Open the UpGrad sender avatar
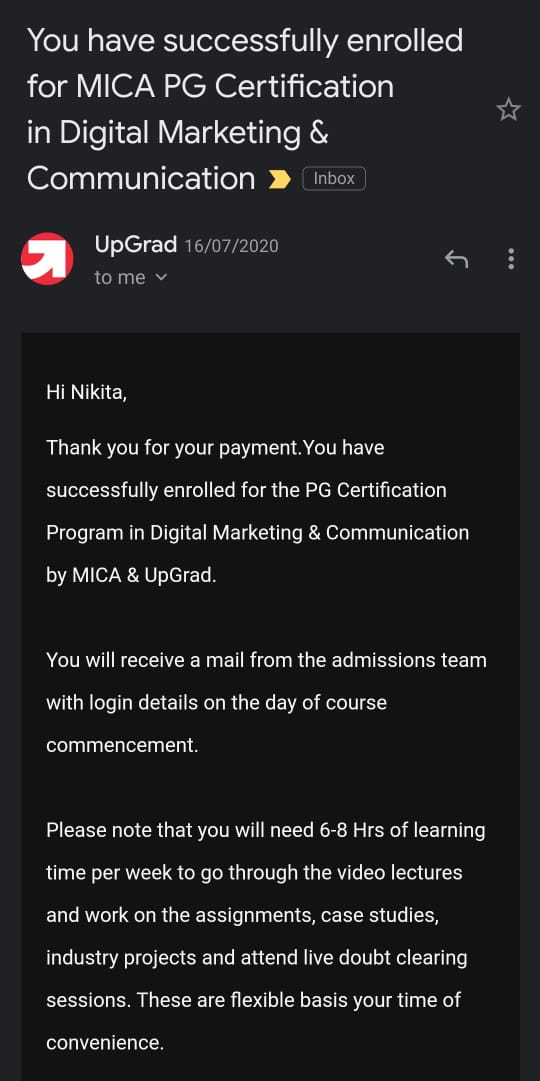The width and height of the screenshot is (540, 1081). point(48,259)
